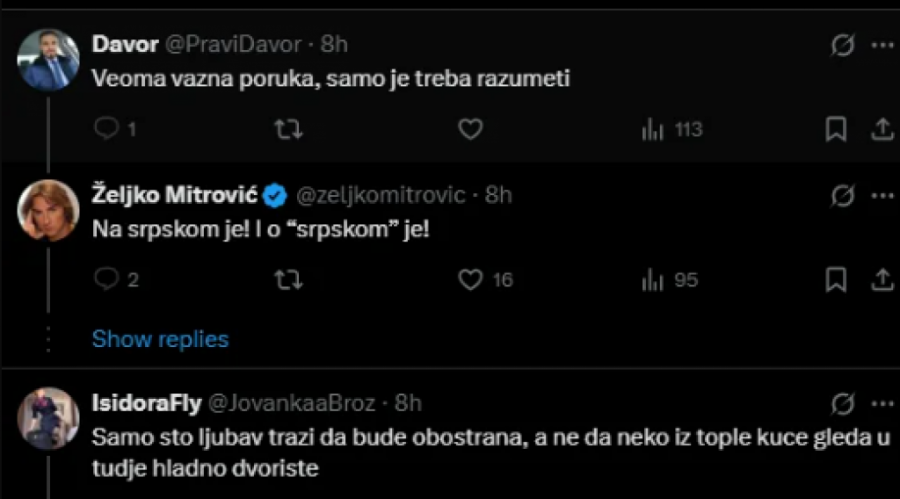This screenshot has height=499, width=900.
Task: Repost Željko Mitrović's tweet
Action: click(288, 280)
